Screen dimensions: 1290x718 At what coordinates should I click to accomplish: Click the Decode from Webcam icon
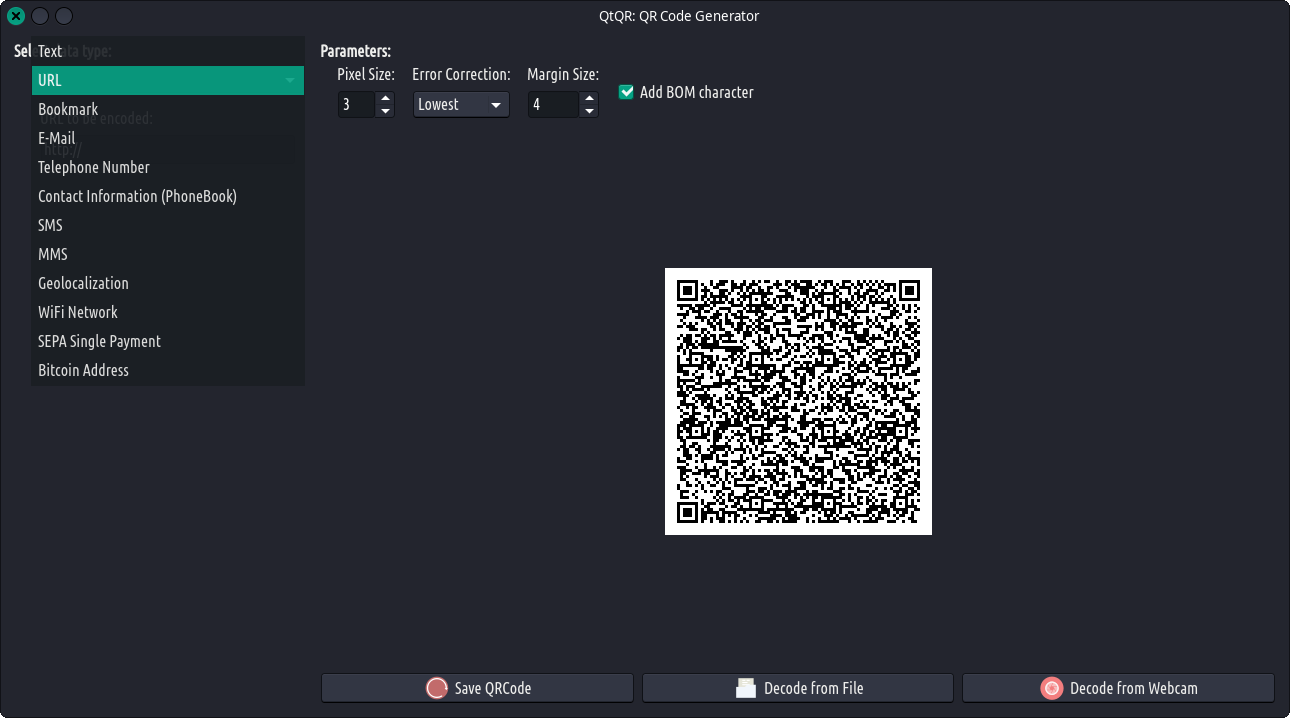[x=1051, y=688]
